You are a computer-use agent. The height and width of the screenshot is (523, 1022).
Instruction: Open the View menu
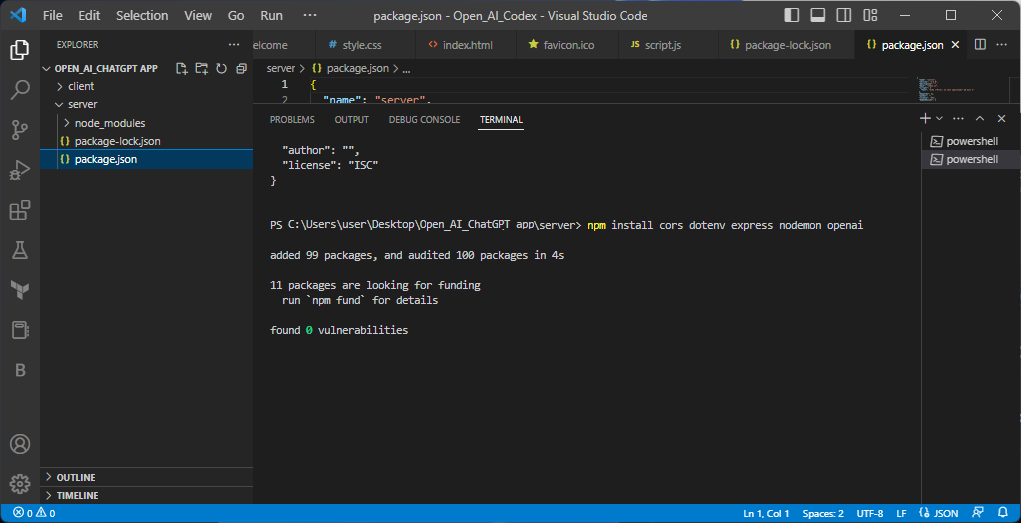tap(197, 15)
